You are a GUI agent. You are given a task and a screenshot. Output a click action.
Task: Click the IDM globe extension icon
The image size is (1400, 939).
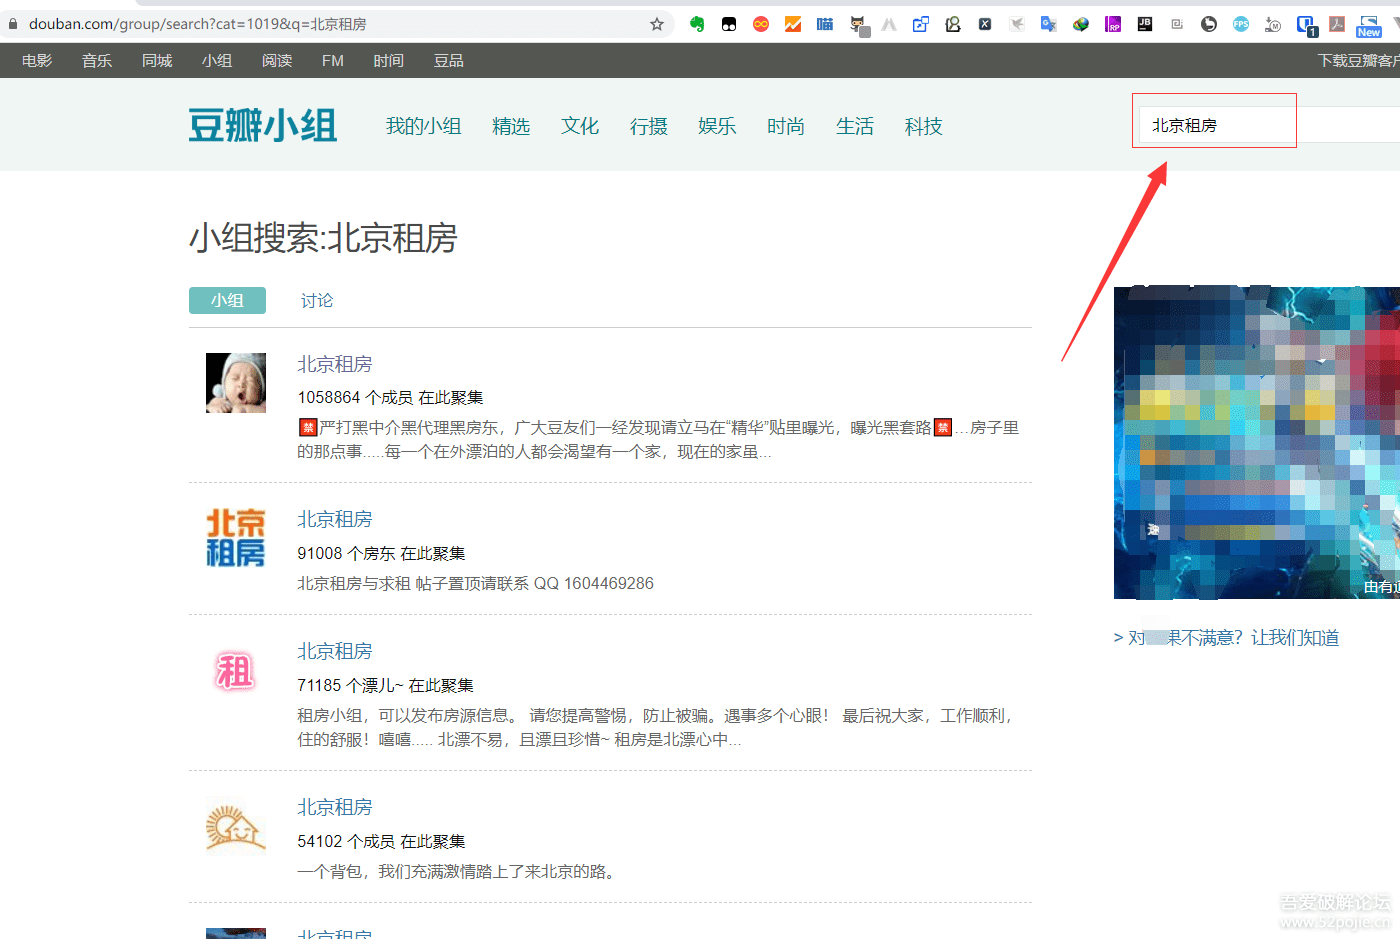pyautogui.click(x=1081, y=24)
